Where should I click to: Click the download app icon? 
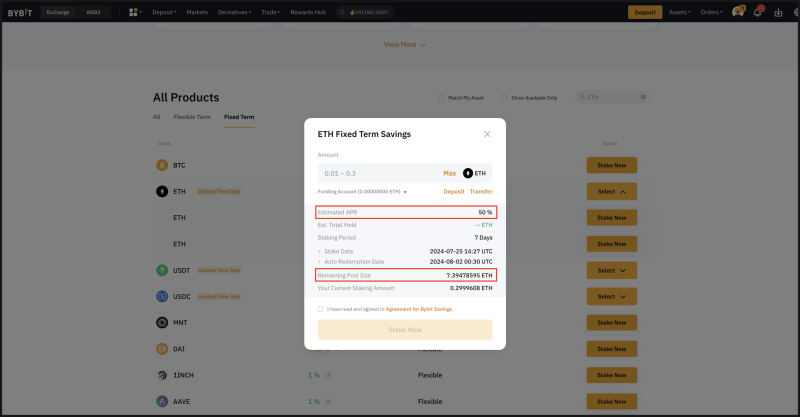click(778, 13)
